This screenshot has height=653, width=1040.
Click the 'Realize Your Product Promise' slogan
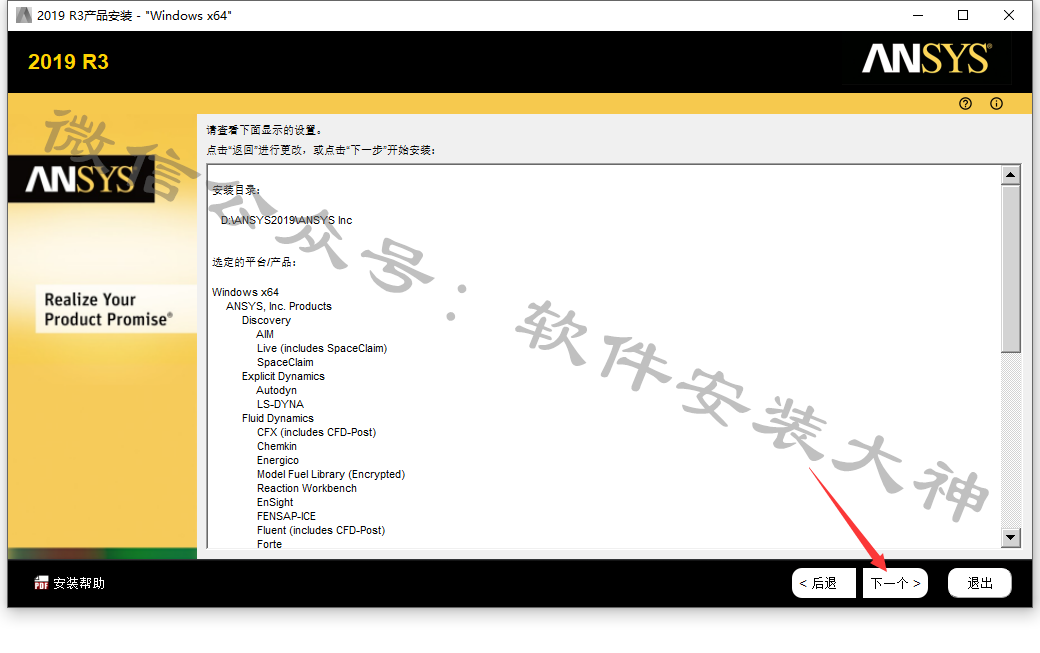coord(109,310)
